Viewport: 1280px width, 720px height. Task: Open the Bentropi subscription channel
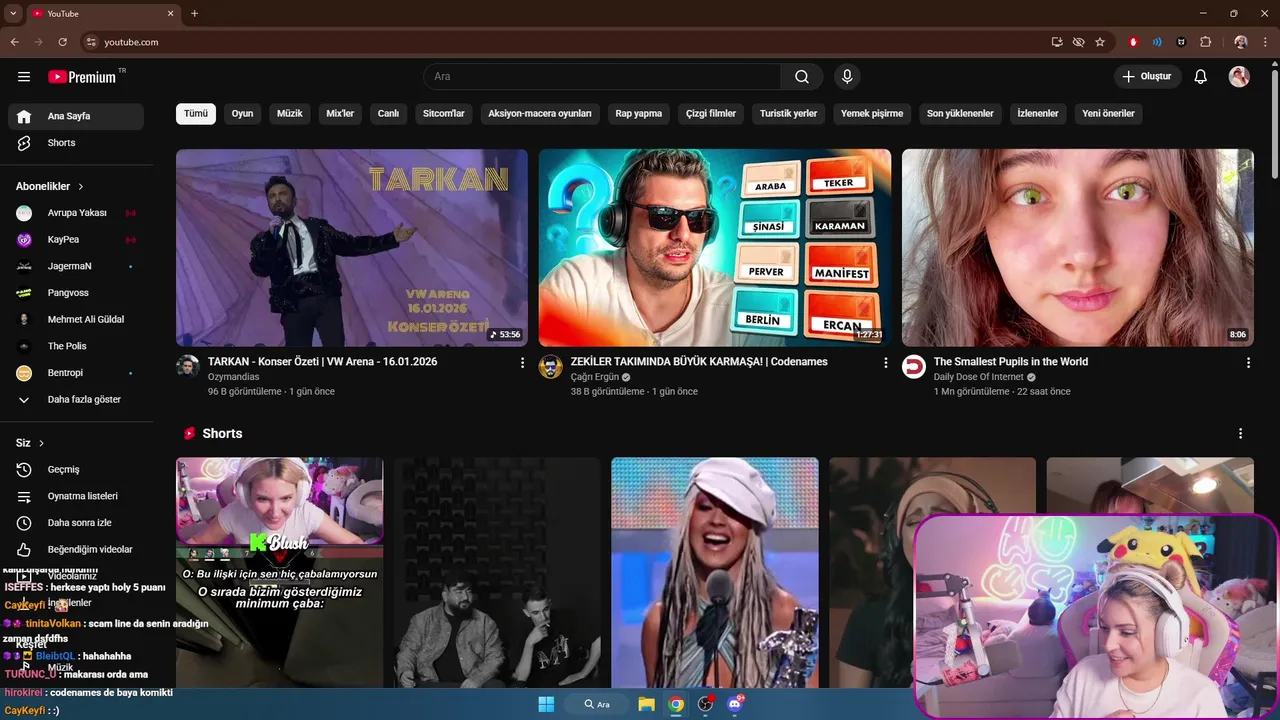coord(76,373)
